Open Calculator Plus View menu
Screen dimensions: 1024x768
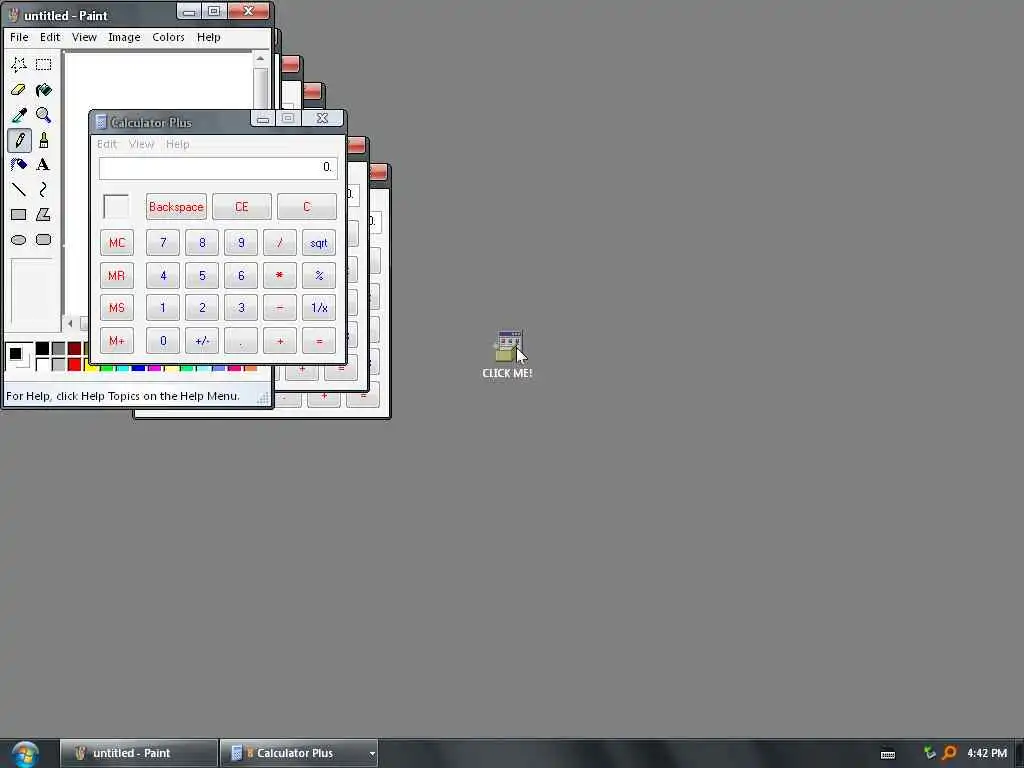coord(141,144)
